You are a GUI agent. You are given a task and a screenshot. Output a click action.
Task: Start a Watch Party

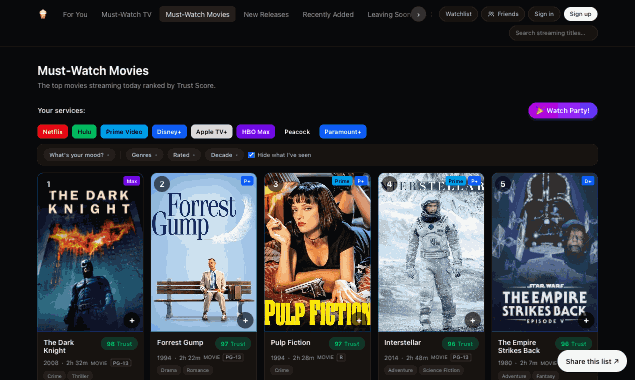point(563,111)
